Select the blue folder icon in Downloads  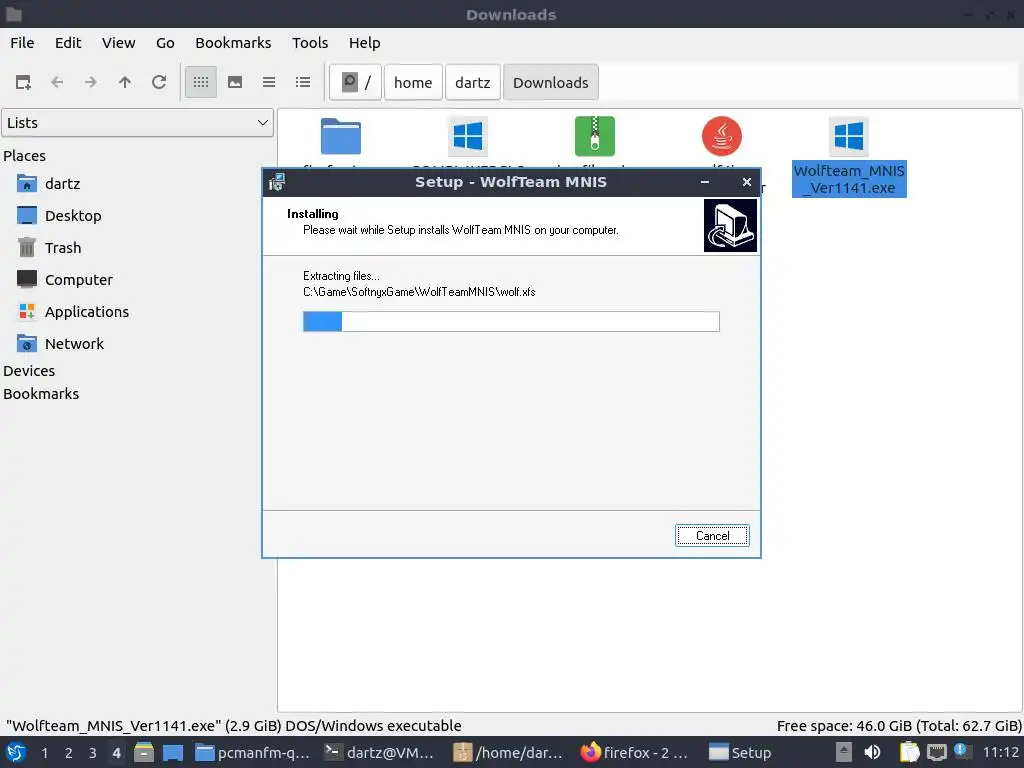[340, 136]
